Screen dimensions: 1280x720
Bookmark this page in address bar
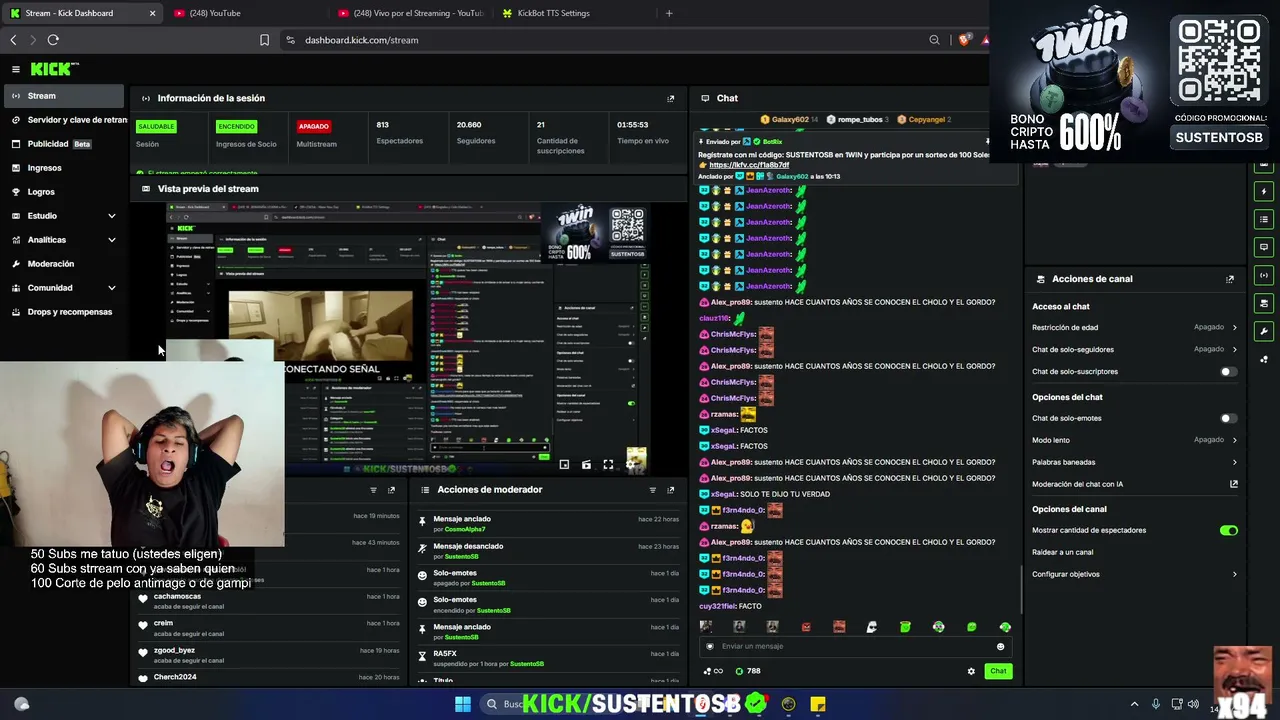pos(264,40)
